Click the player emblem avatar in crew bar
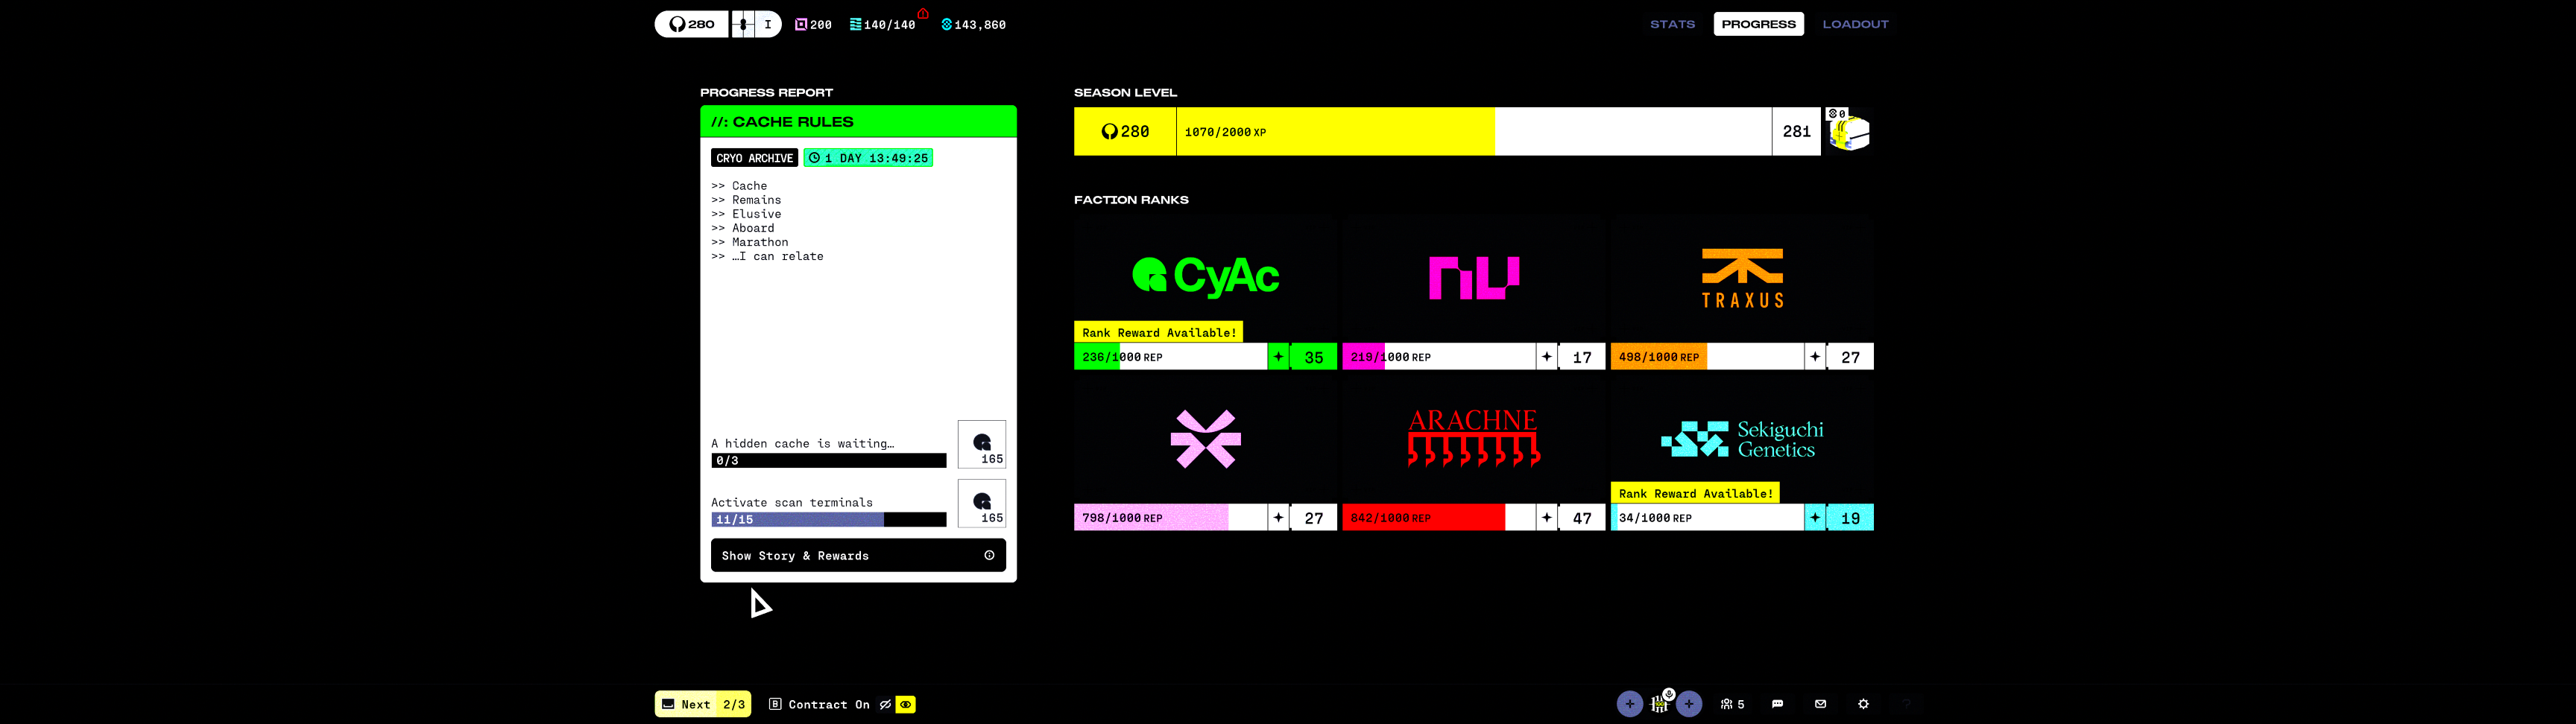The height and width of the screenshot is (724, 2576). pyautogui.click(x=1659, y=705)
